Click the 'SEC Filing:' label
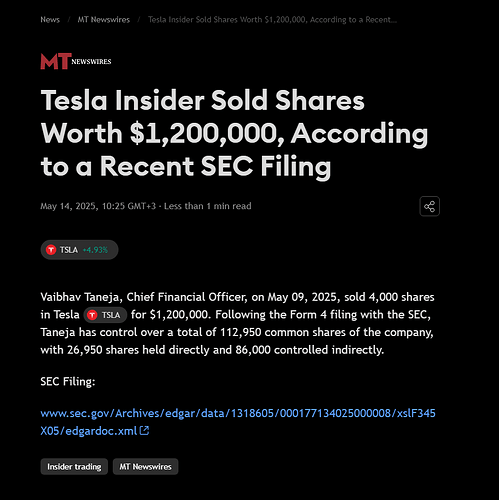The height and width of the screenshot is (500, 499). tap(68, 381)
